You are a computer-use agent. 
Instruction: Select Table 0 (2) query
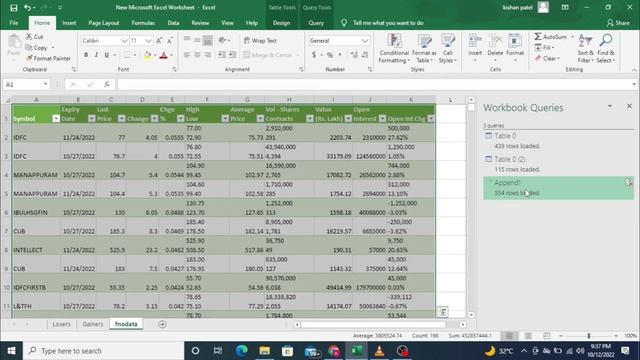pos(558,164)
